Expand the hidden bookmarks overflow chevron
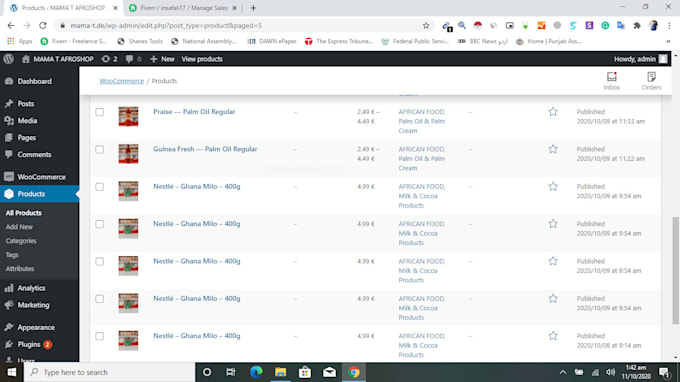 point(668,41)
